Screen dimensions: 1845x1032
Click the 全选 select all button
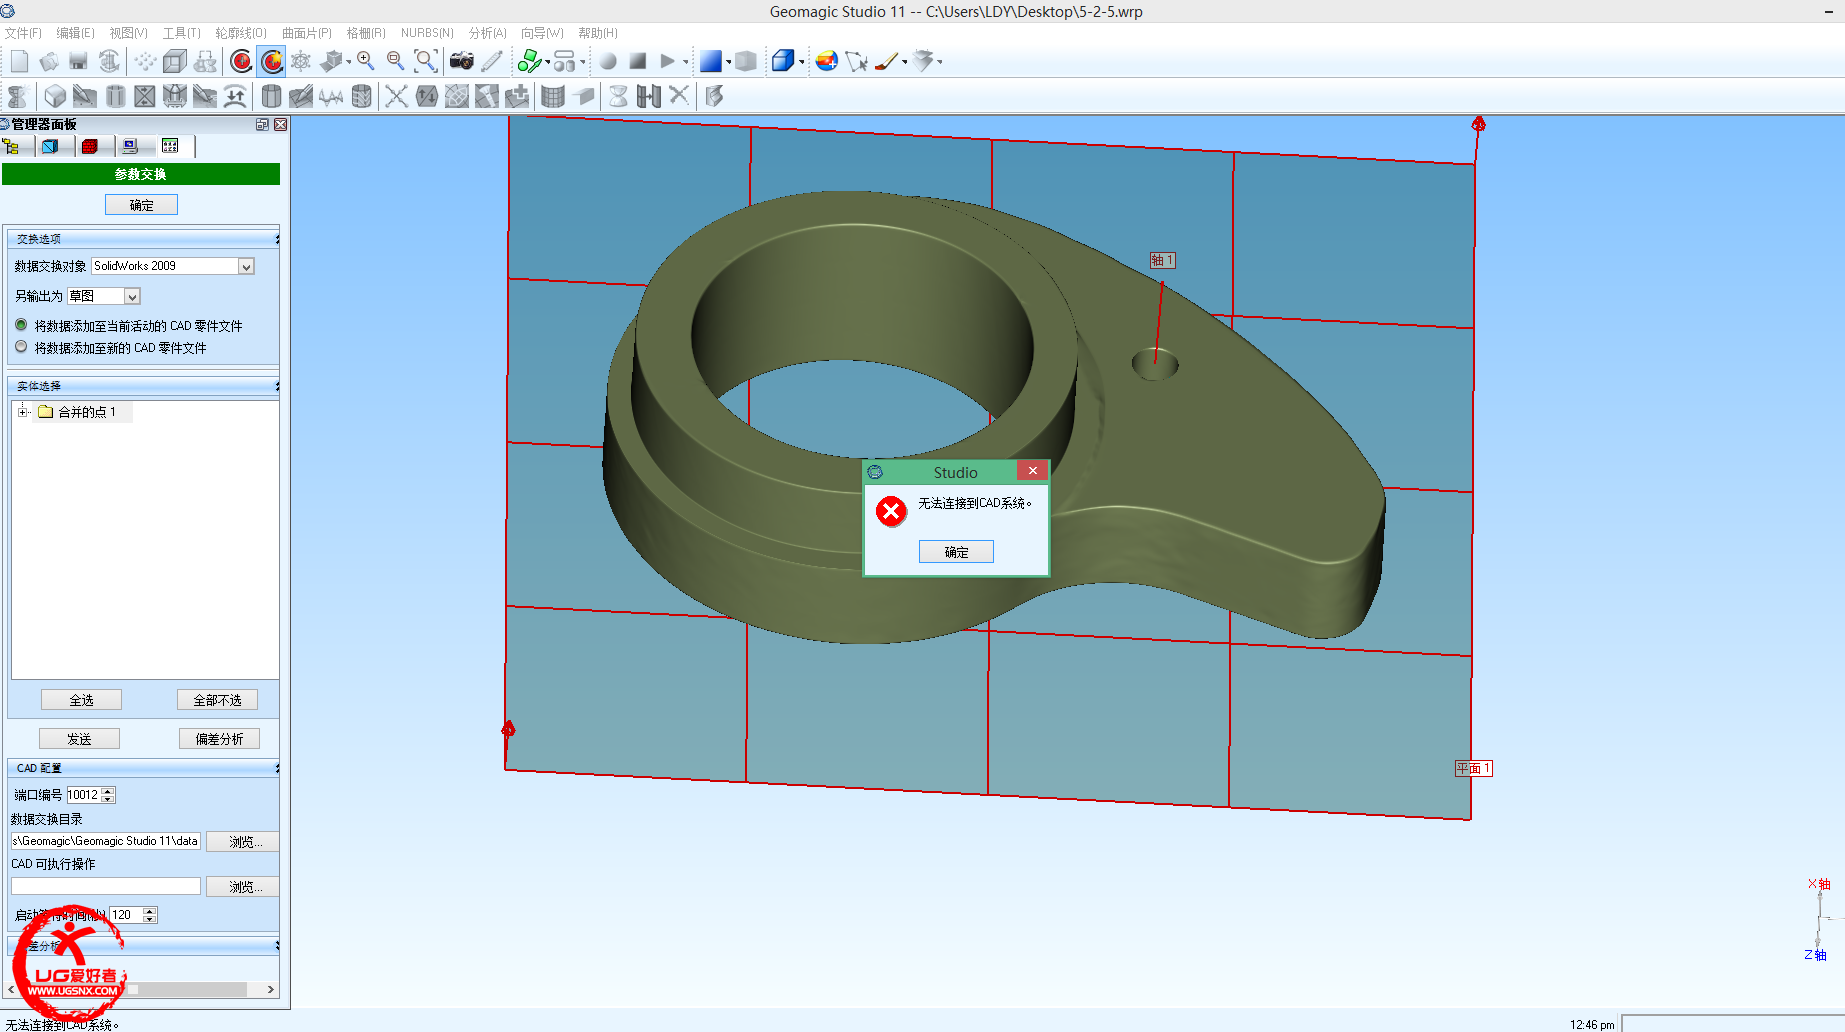[81, 700]
